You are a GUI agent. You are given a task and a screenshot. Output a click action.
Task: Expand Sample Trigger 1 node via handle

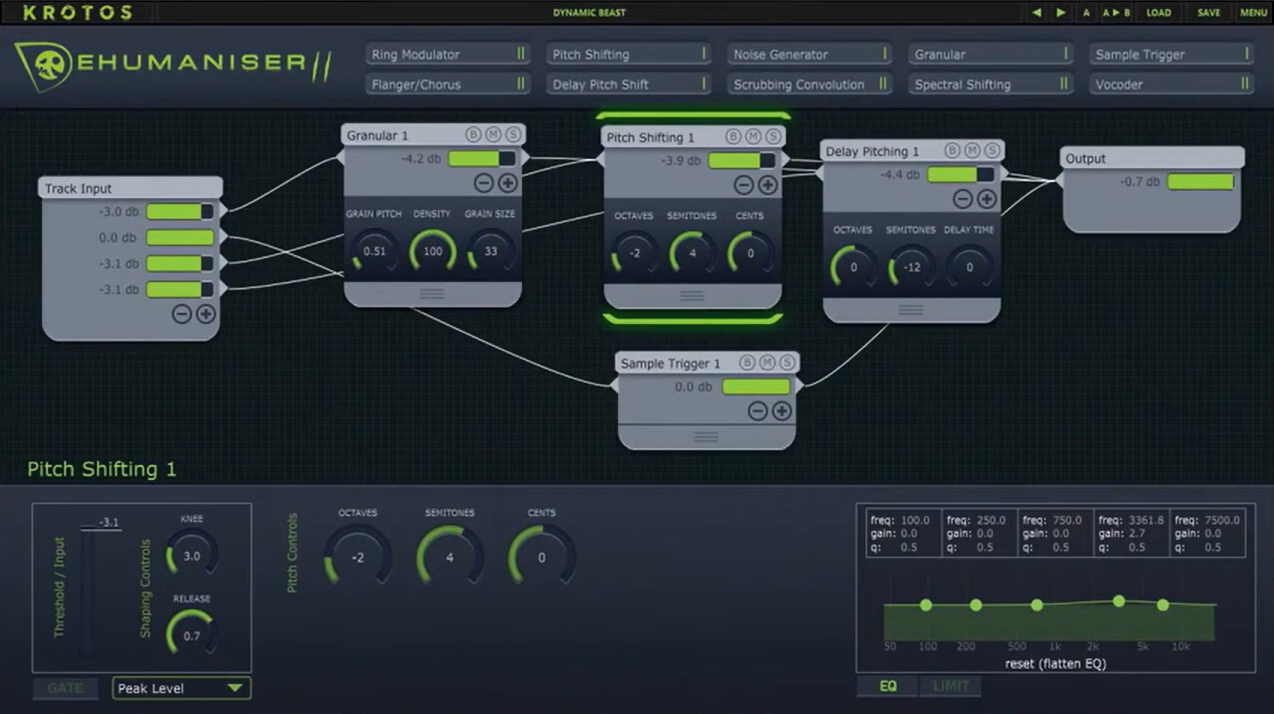tap(706, 437)
